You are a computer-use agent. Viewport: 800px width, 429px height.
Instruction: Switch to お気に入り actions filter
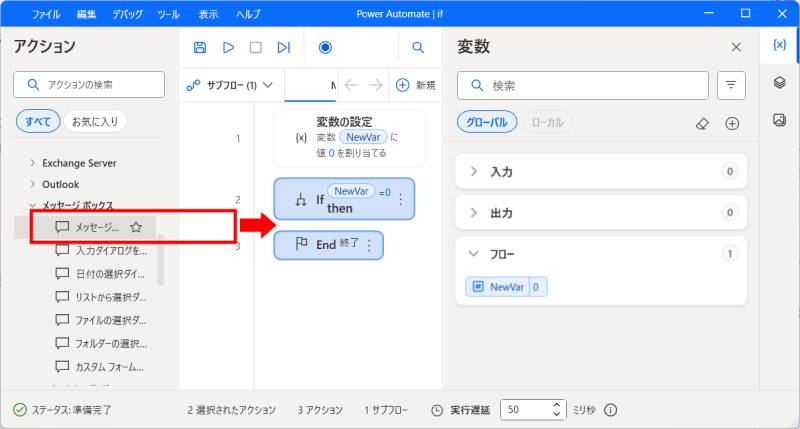(x=94, y=122)
